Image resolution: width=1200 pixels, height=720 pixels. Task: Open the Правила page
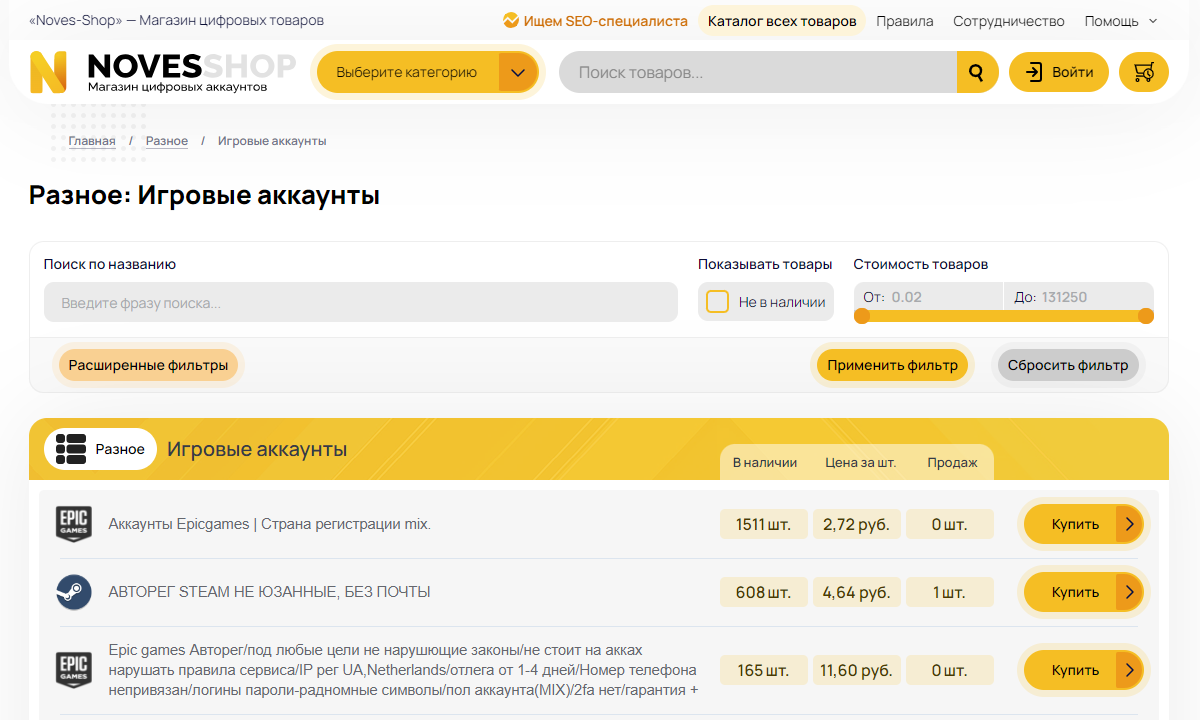905,20
